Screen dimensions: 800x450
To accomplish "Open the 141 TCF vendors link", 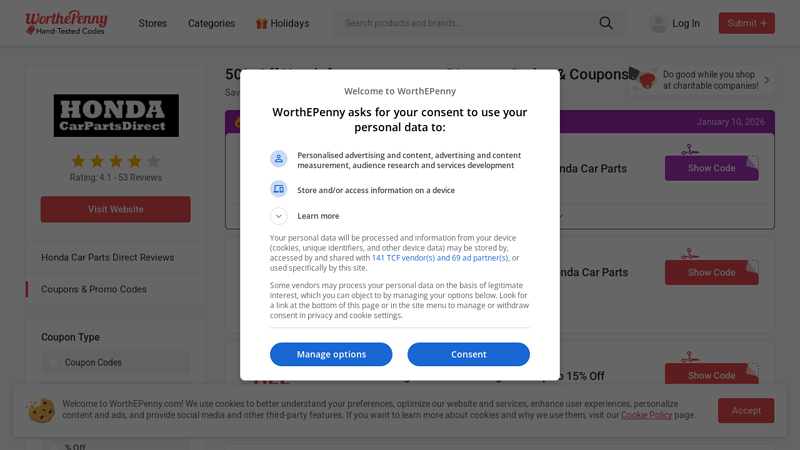I will point(440,258).
